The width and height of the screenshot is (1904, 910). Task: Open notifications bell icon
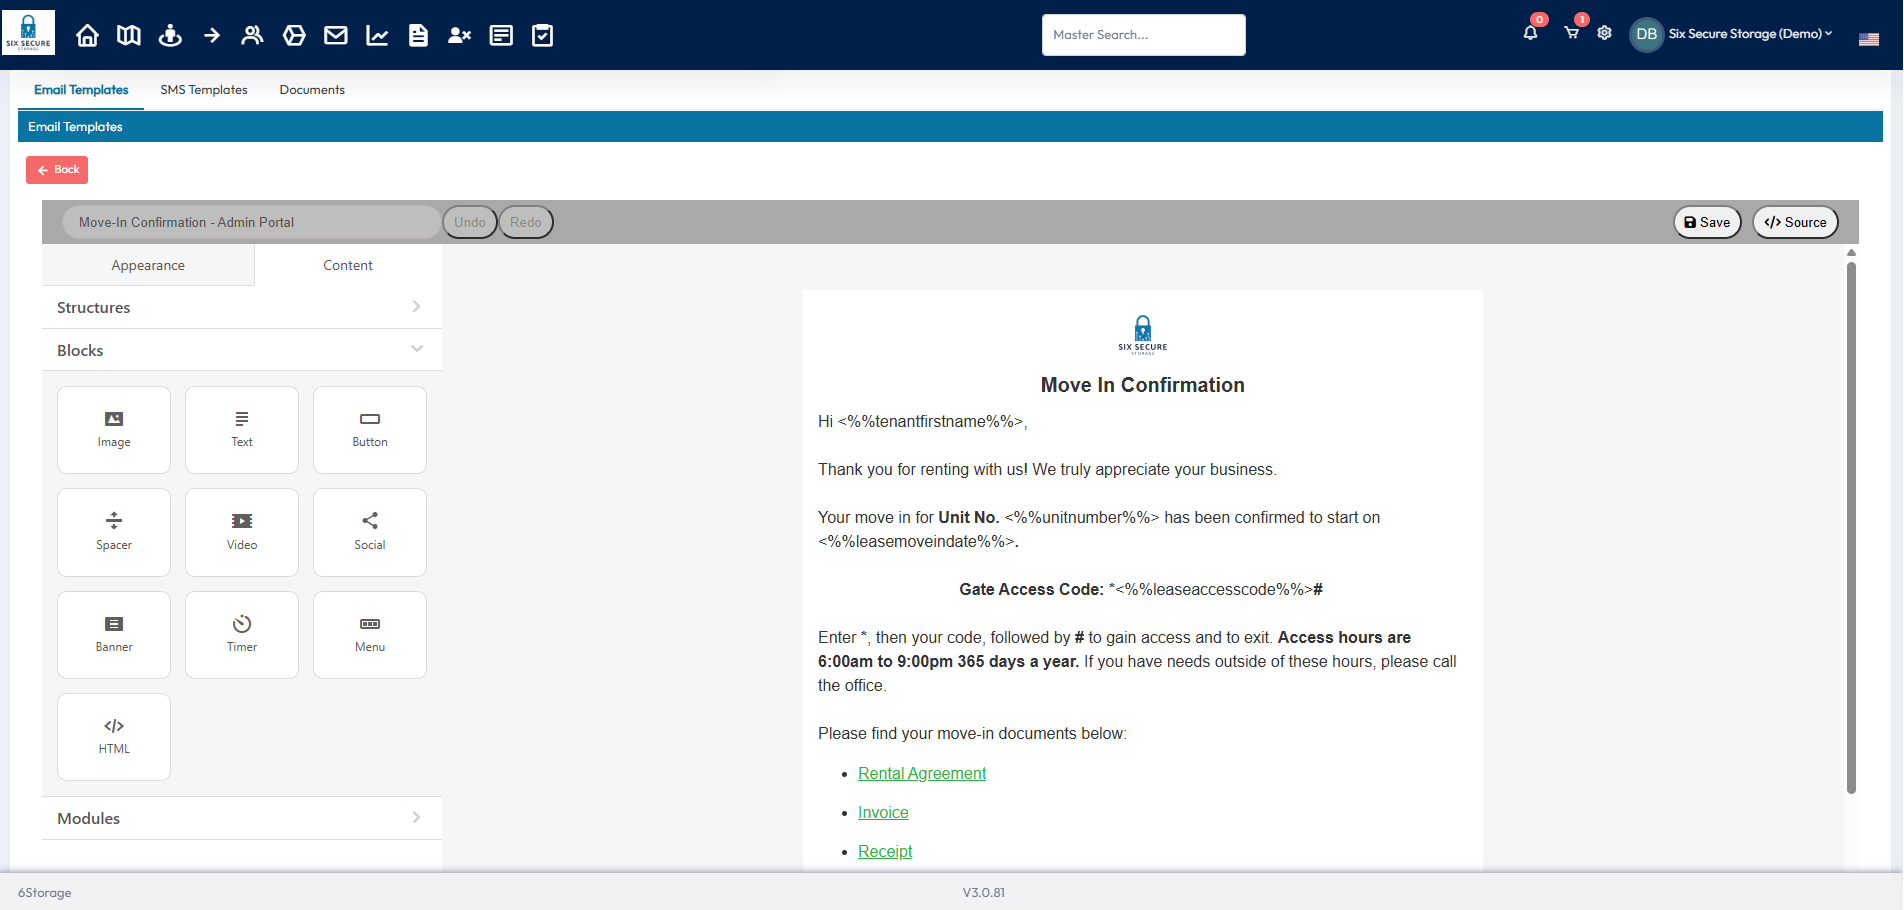(x=1530, y=33)
